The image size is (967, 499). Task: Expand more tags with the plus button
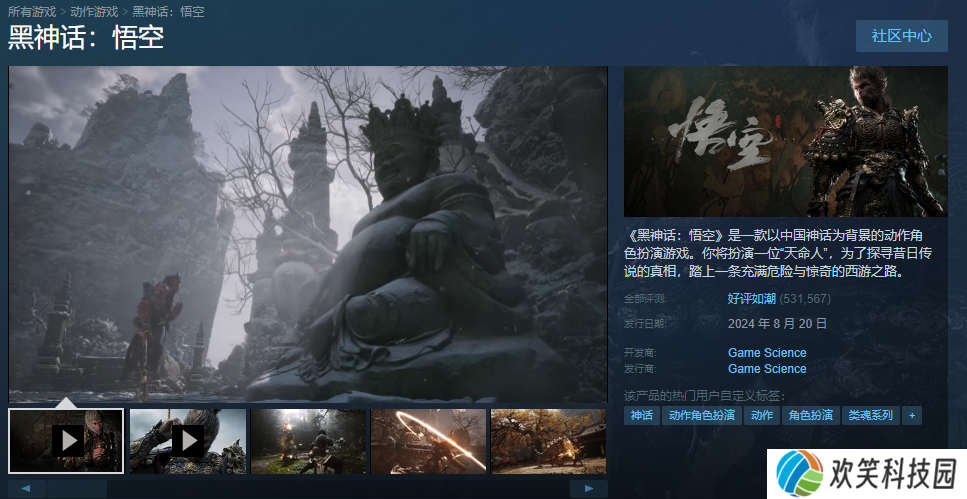[x=912, y=415]
